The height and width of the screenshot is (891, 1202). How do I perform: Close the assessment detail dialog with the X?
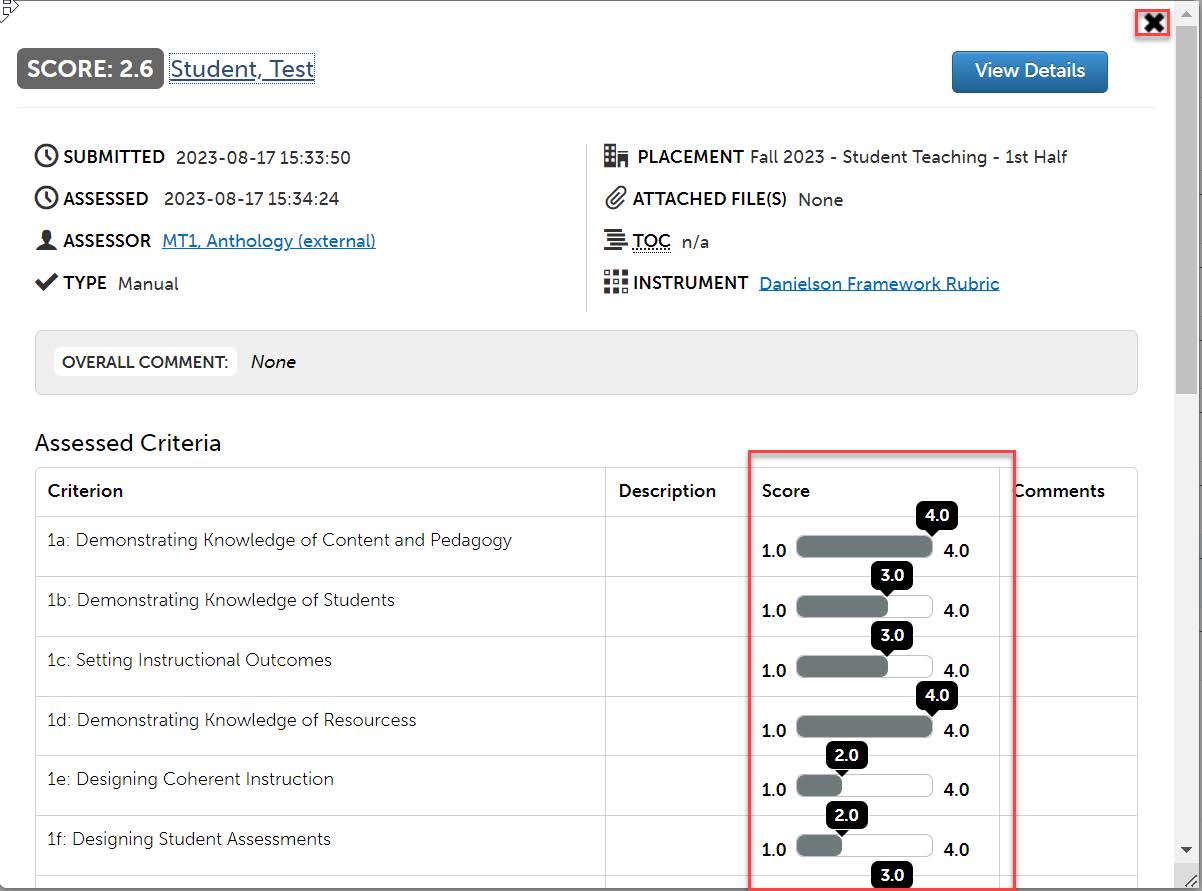[x=1154, y=22]
